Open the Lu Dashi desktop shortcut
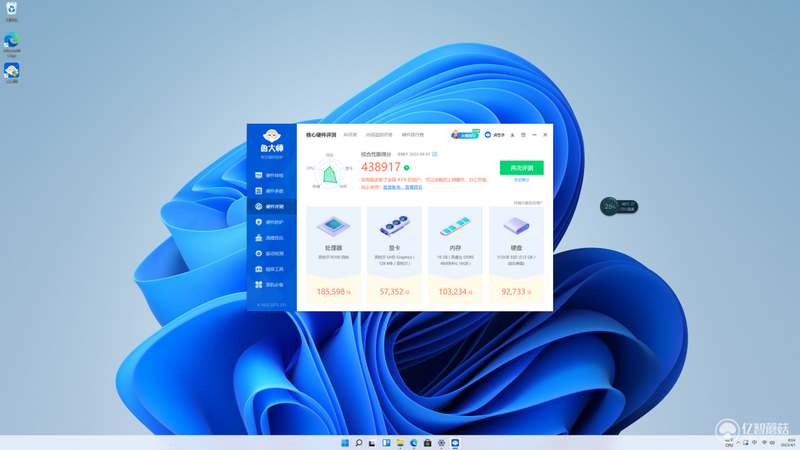The width and height of the screenshot is (800, 450). [12, 72]
